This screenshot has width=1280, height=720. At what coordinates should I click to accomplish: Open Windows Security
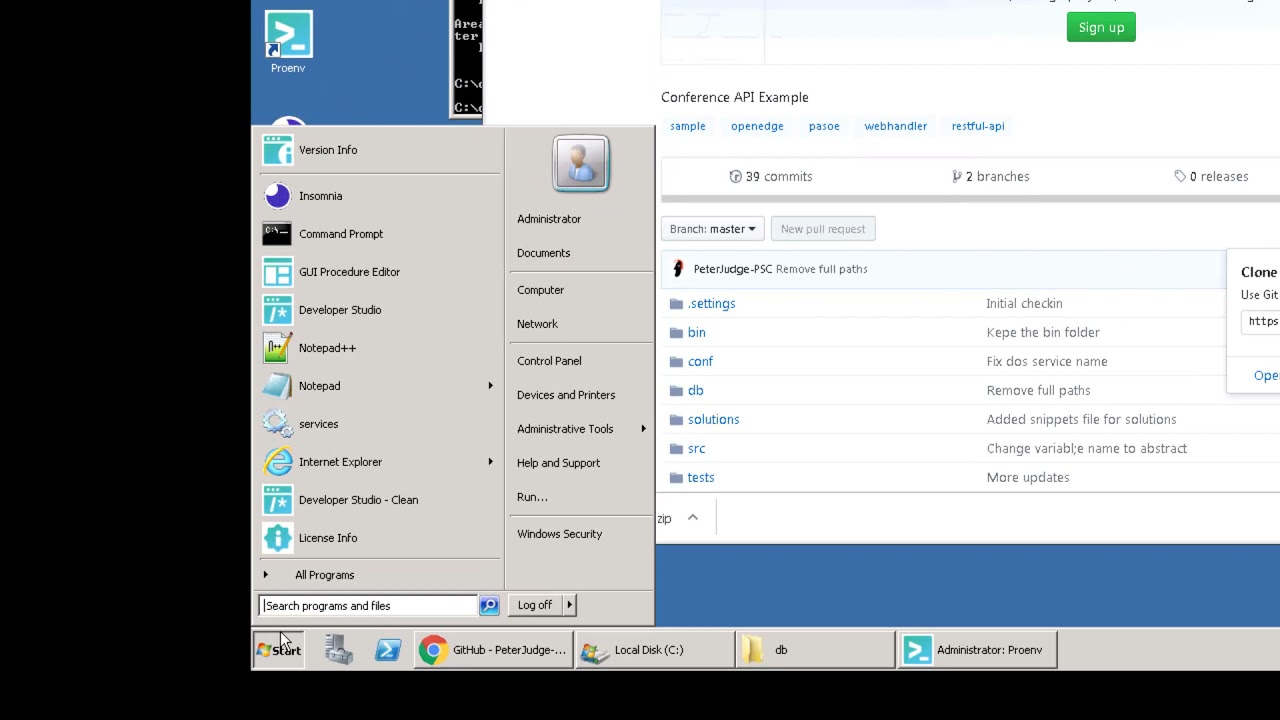[560, 534]
